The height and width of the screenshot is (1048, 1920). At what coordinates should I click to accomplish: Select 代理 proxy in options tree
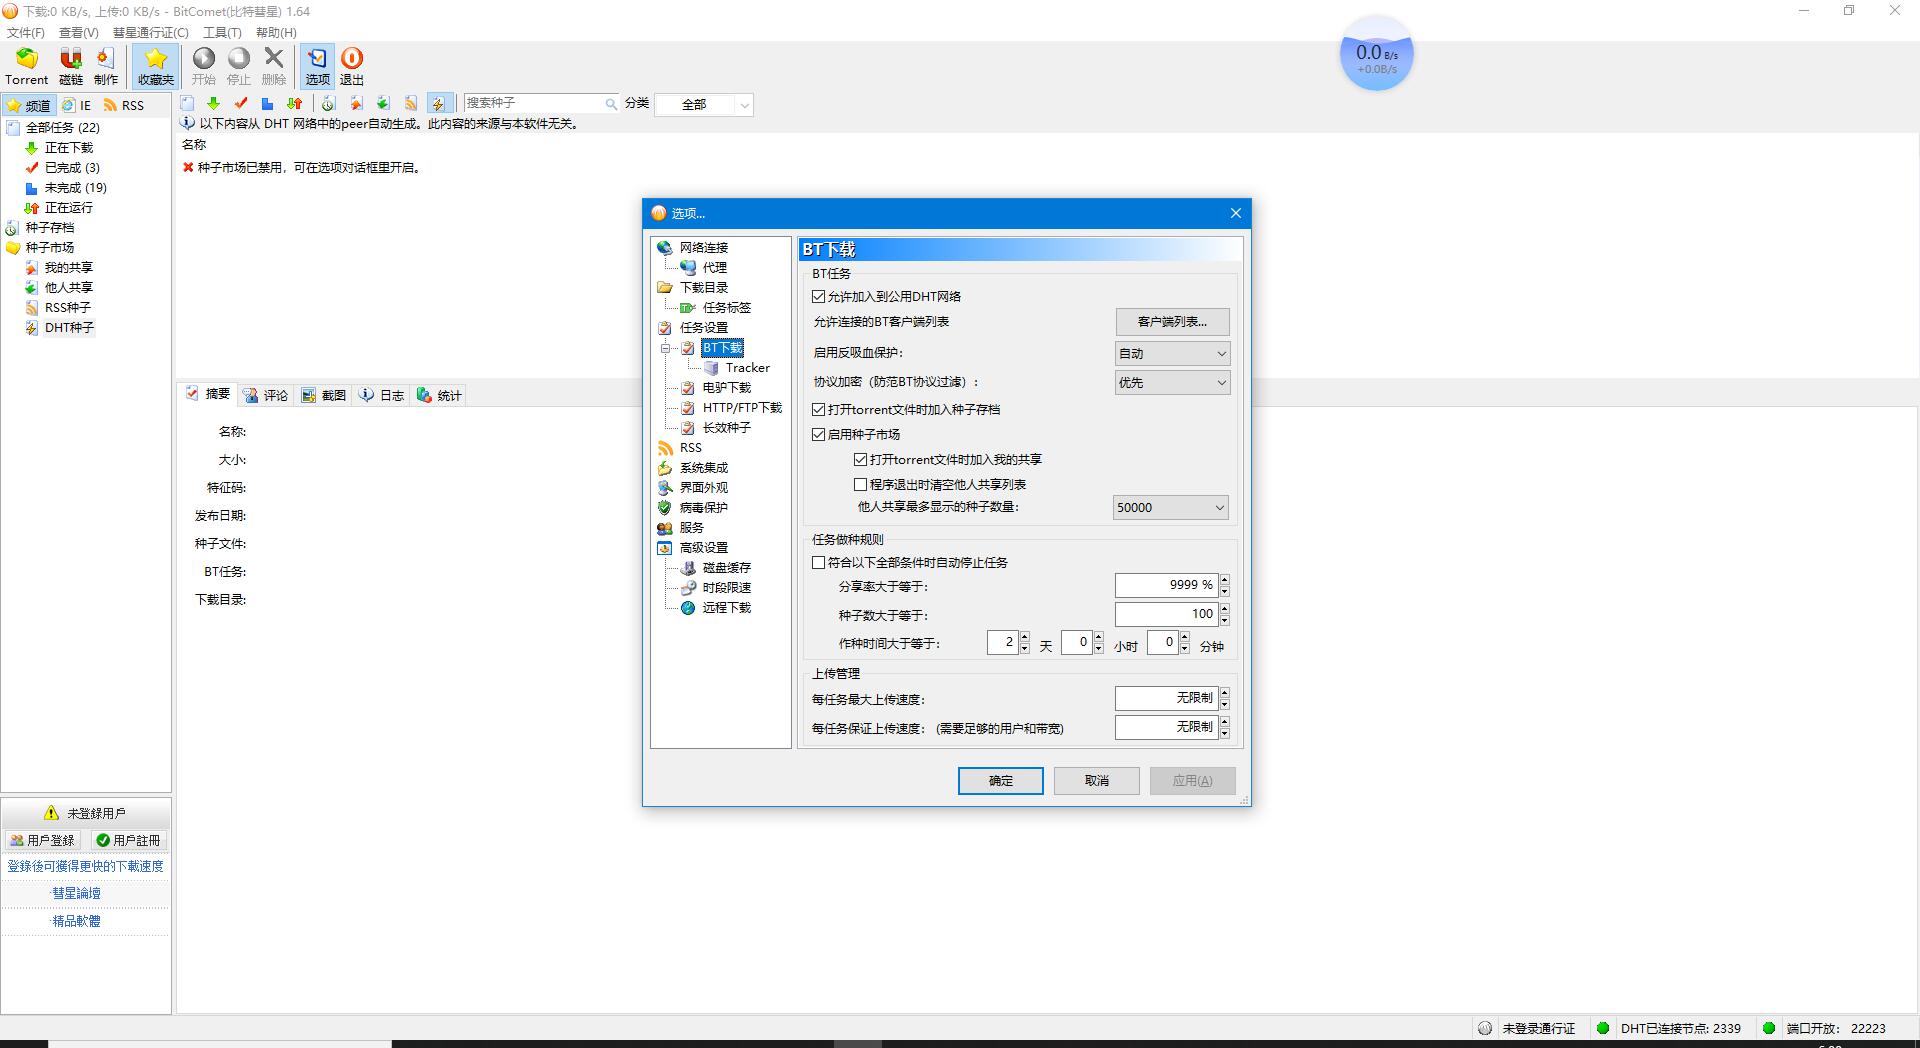click(714, 267)
